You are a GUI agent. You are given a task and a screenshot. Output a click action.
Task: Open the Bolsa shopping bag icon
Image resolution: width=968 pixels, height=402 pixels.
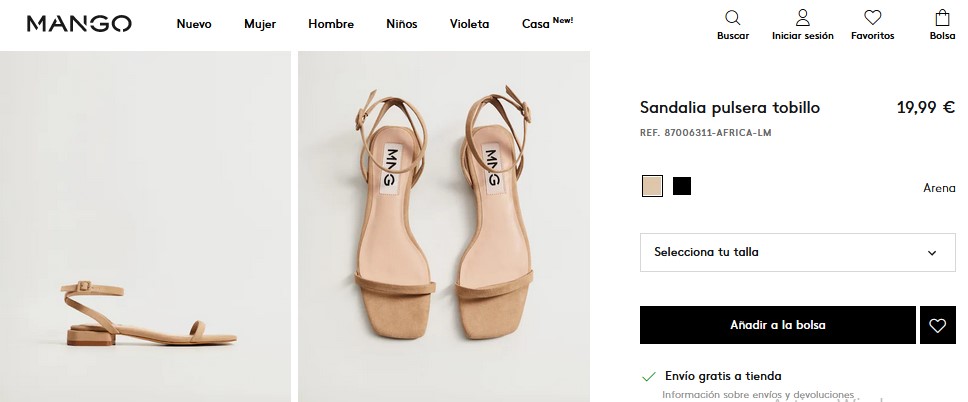click(942, 18)
